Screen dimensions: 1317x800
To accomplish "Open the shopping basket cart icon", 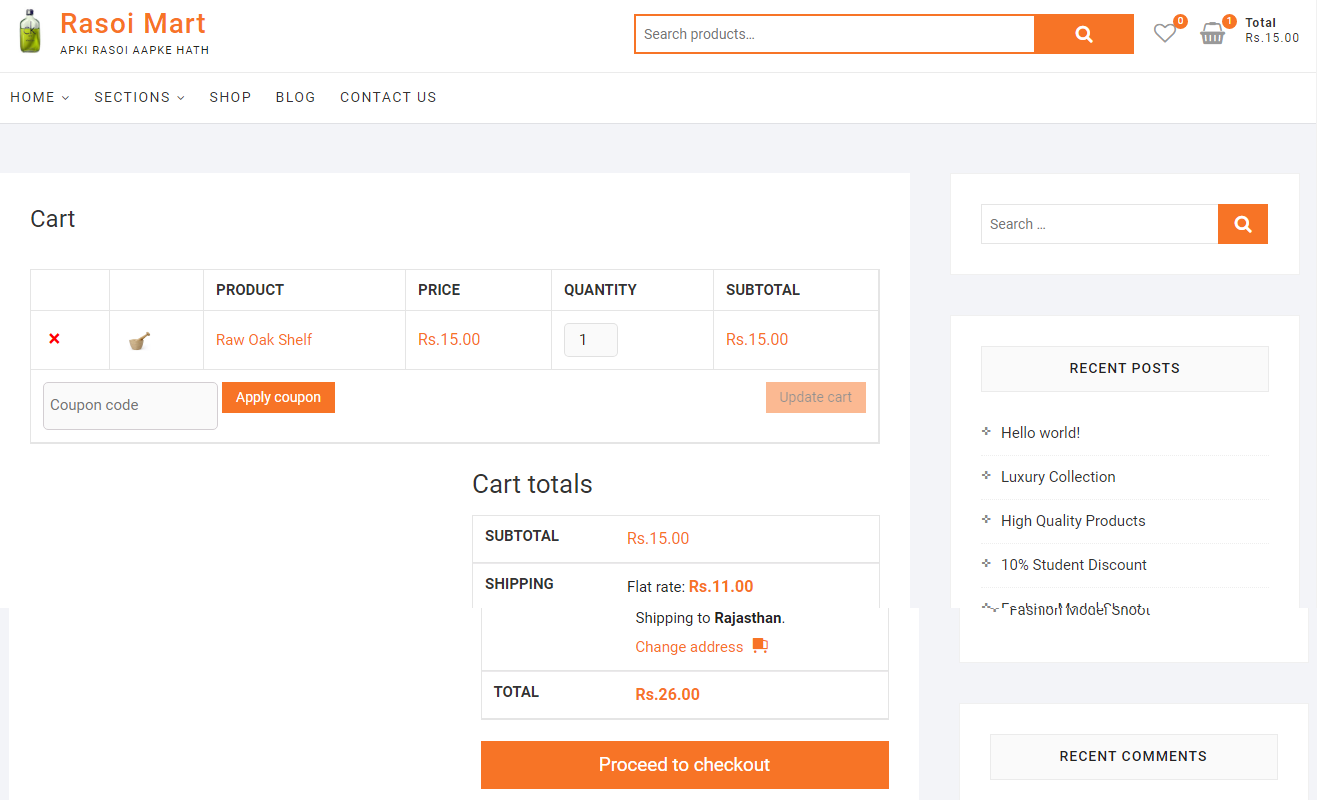I will pos(1212,34).
